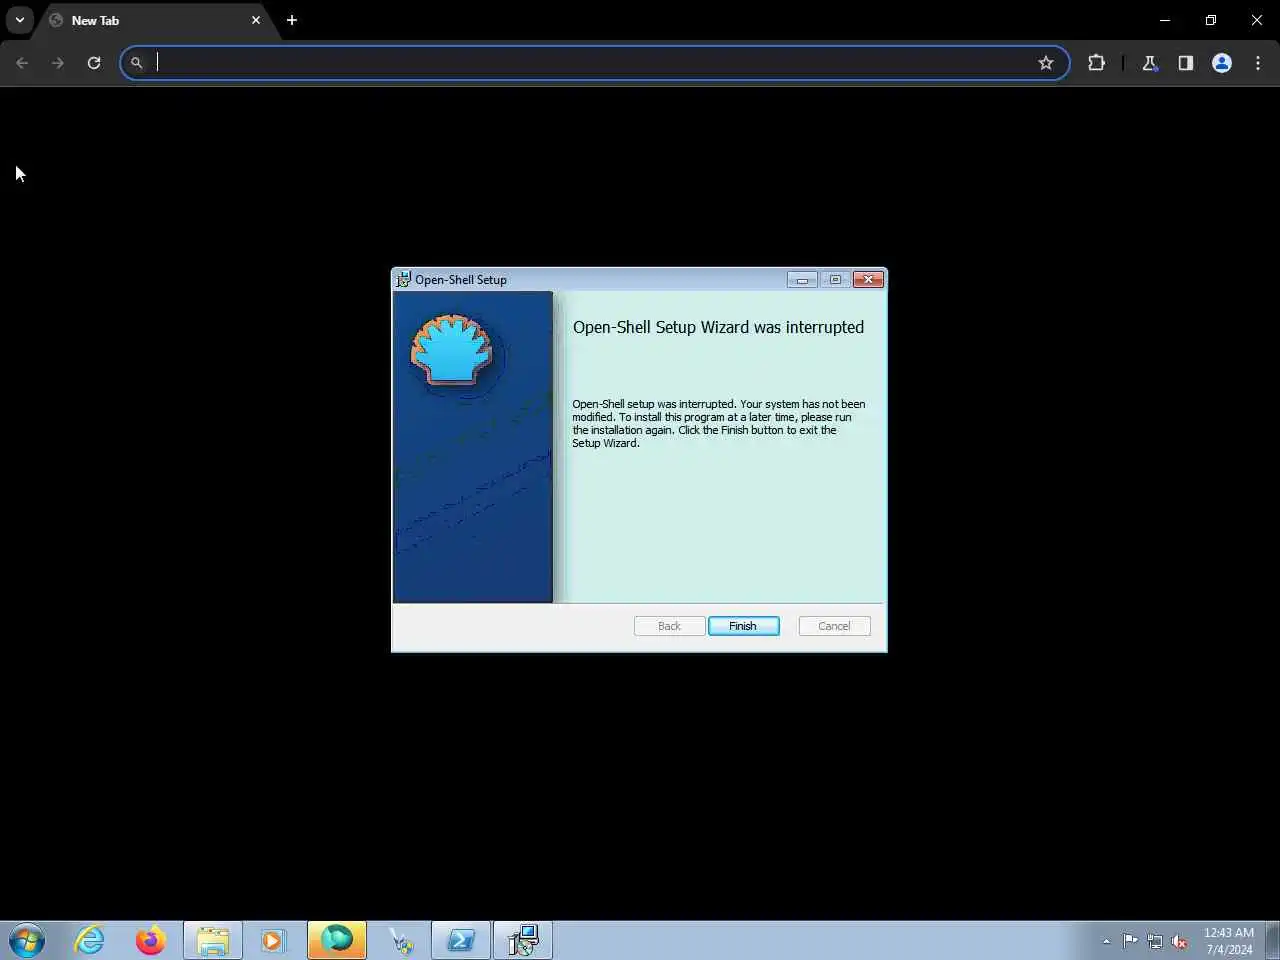This screenshot has height=960, width=1280.
Task: Open the browser three-dot menu
Action: [x=1258, y=63]
